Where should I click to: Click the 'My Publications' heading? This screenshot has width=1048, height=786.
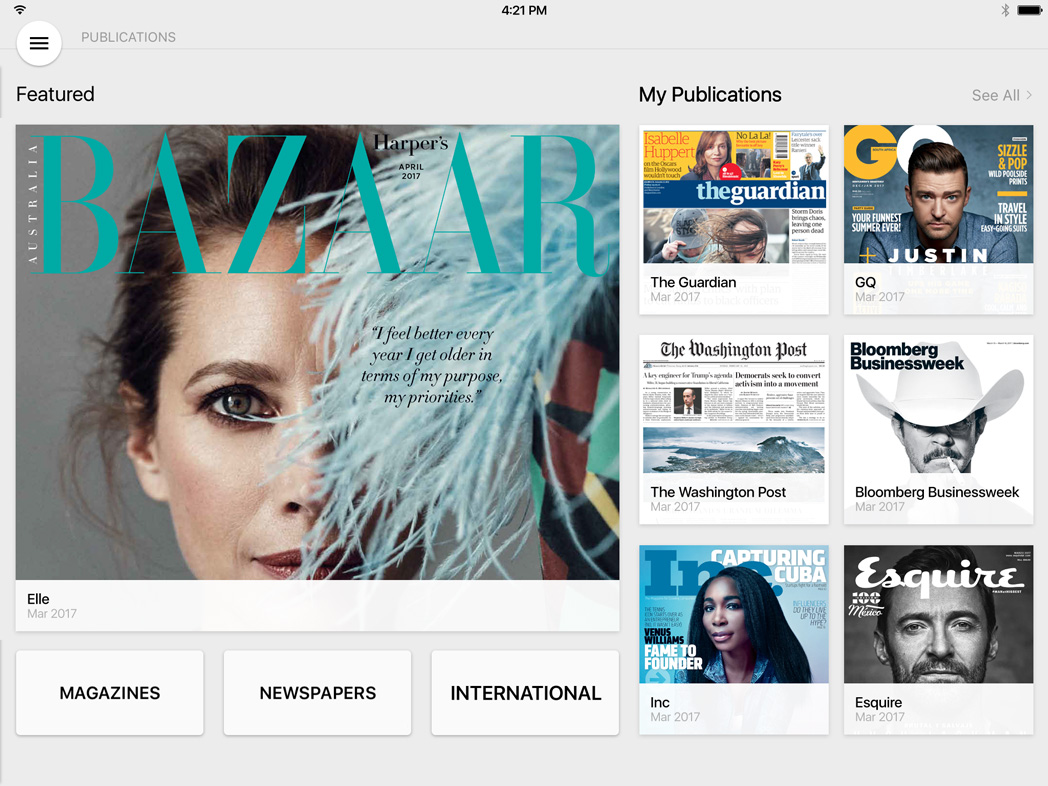point(710,95)
